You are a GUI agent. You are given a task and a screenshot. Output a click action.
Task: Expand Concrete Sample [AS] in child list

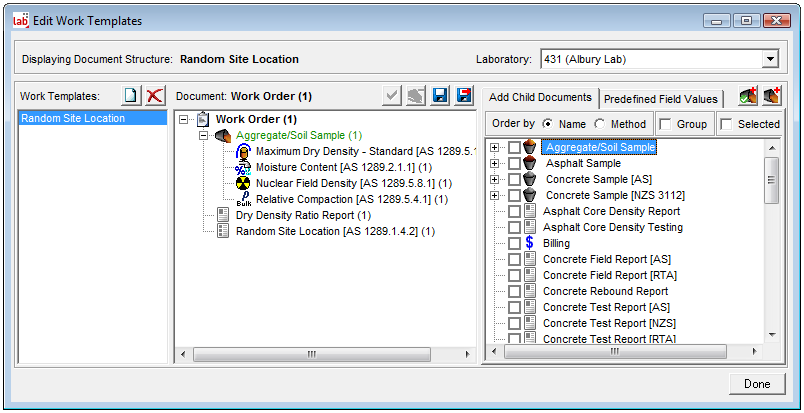point(495,179)
